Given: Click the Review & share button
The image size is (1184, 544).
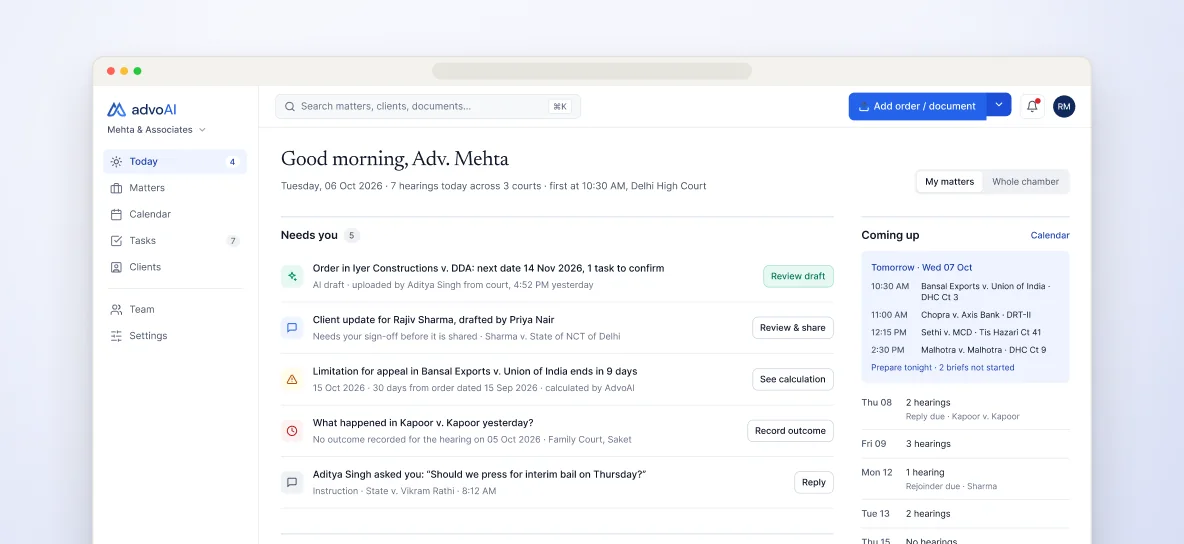Looking at the screenshot, I should tap(793, 328).
